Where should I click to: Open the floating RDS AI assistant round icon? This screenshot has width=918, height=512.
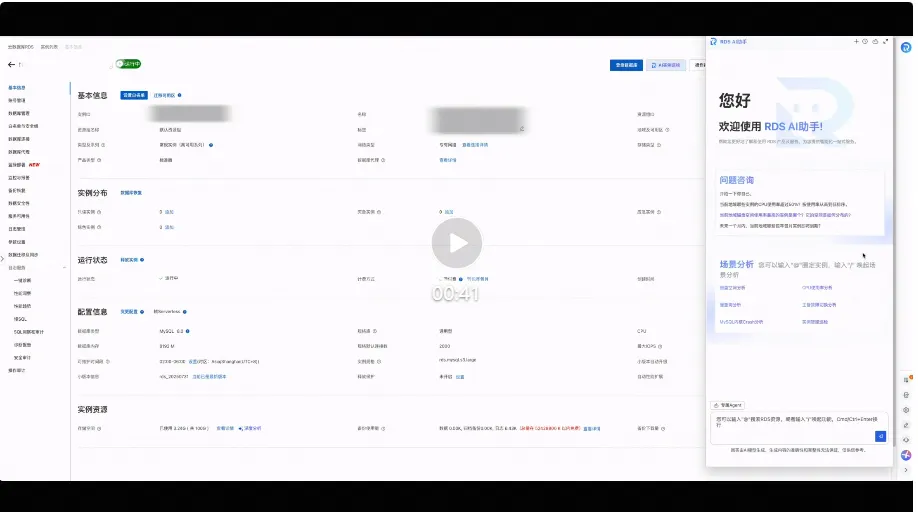(x=906, y=47)
